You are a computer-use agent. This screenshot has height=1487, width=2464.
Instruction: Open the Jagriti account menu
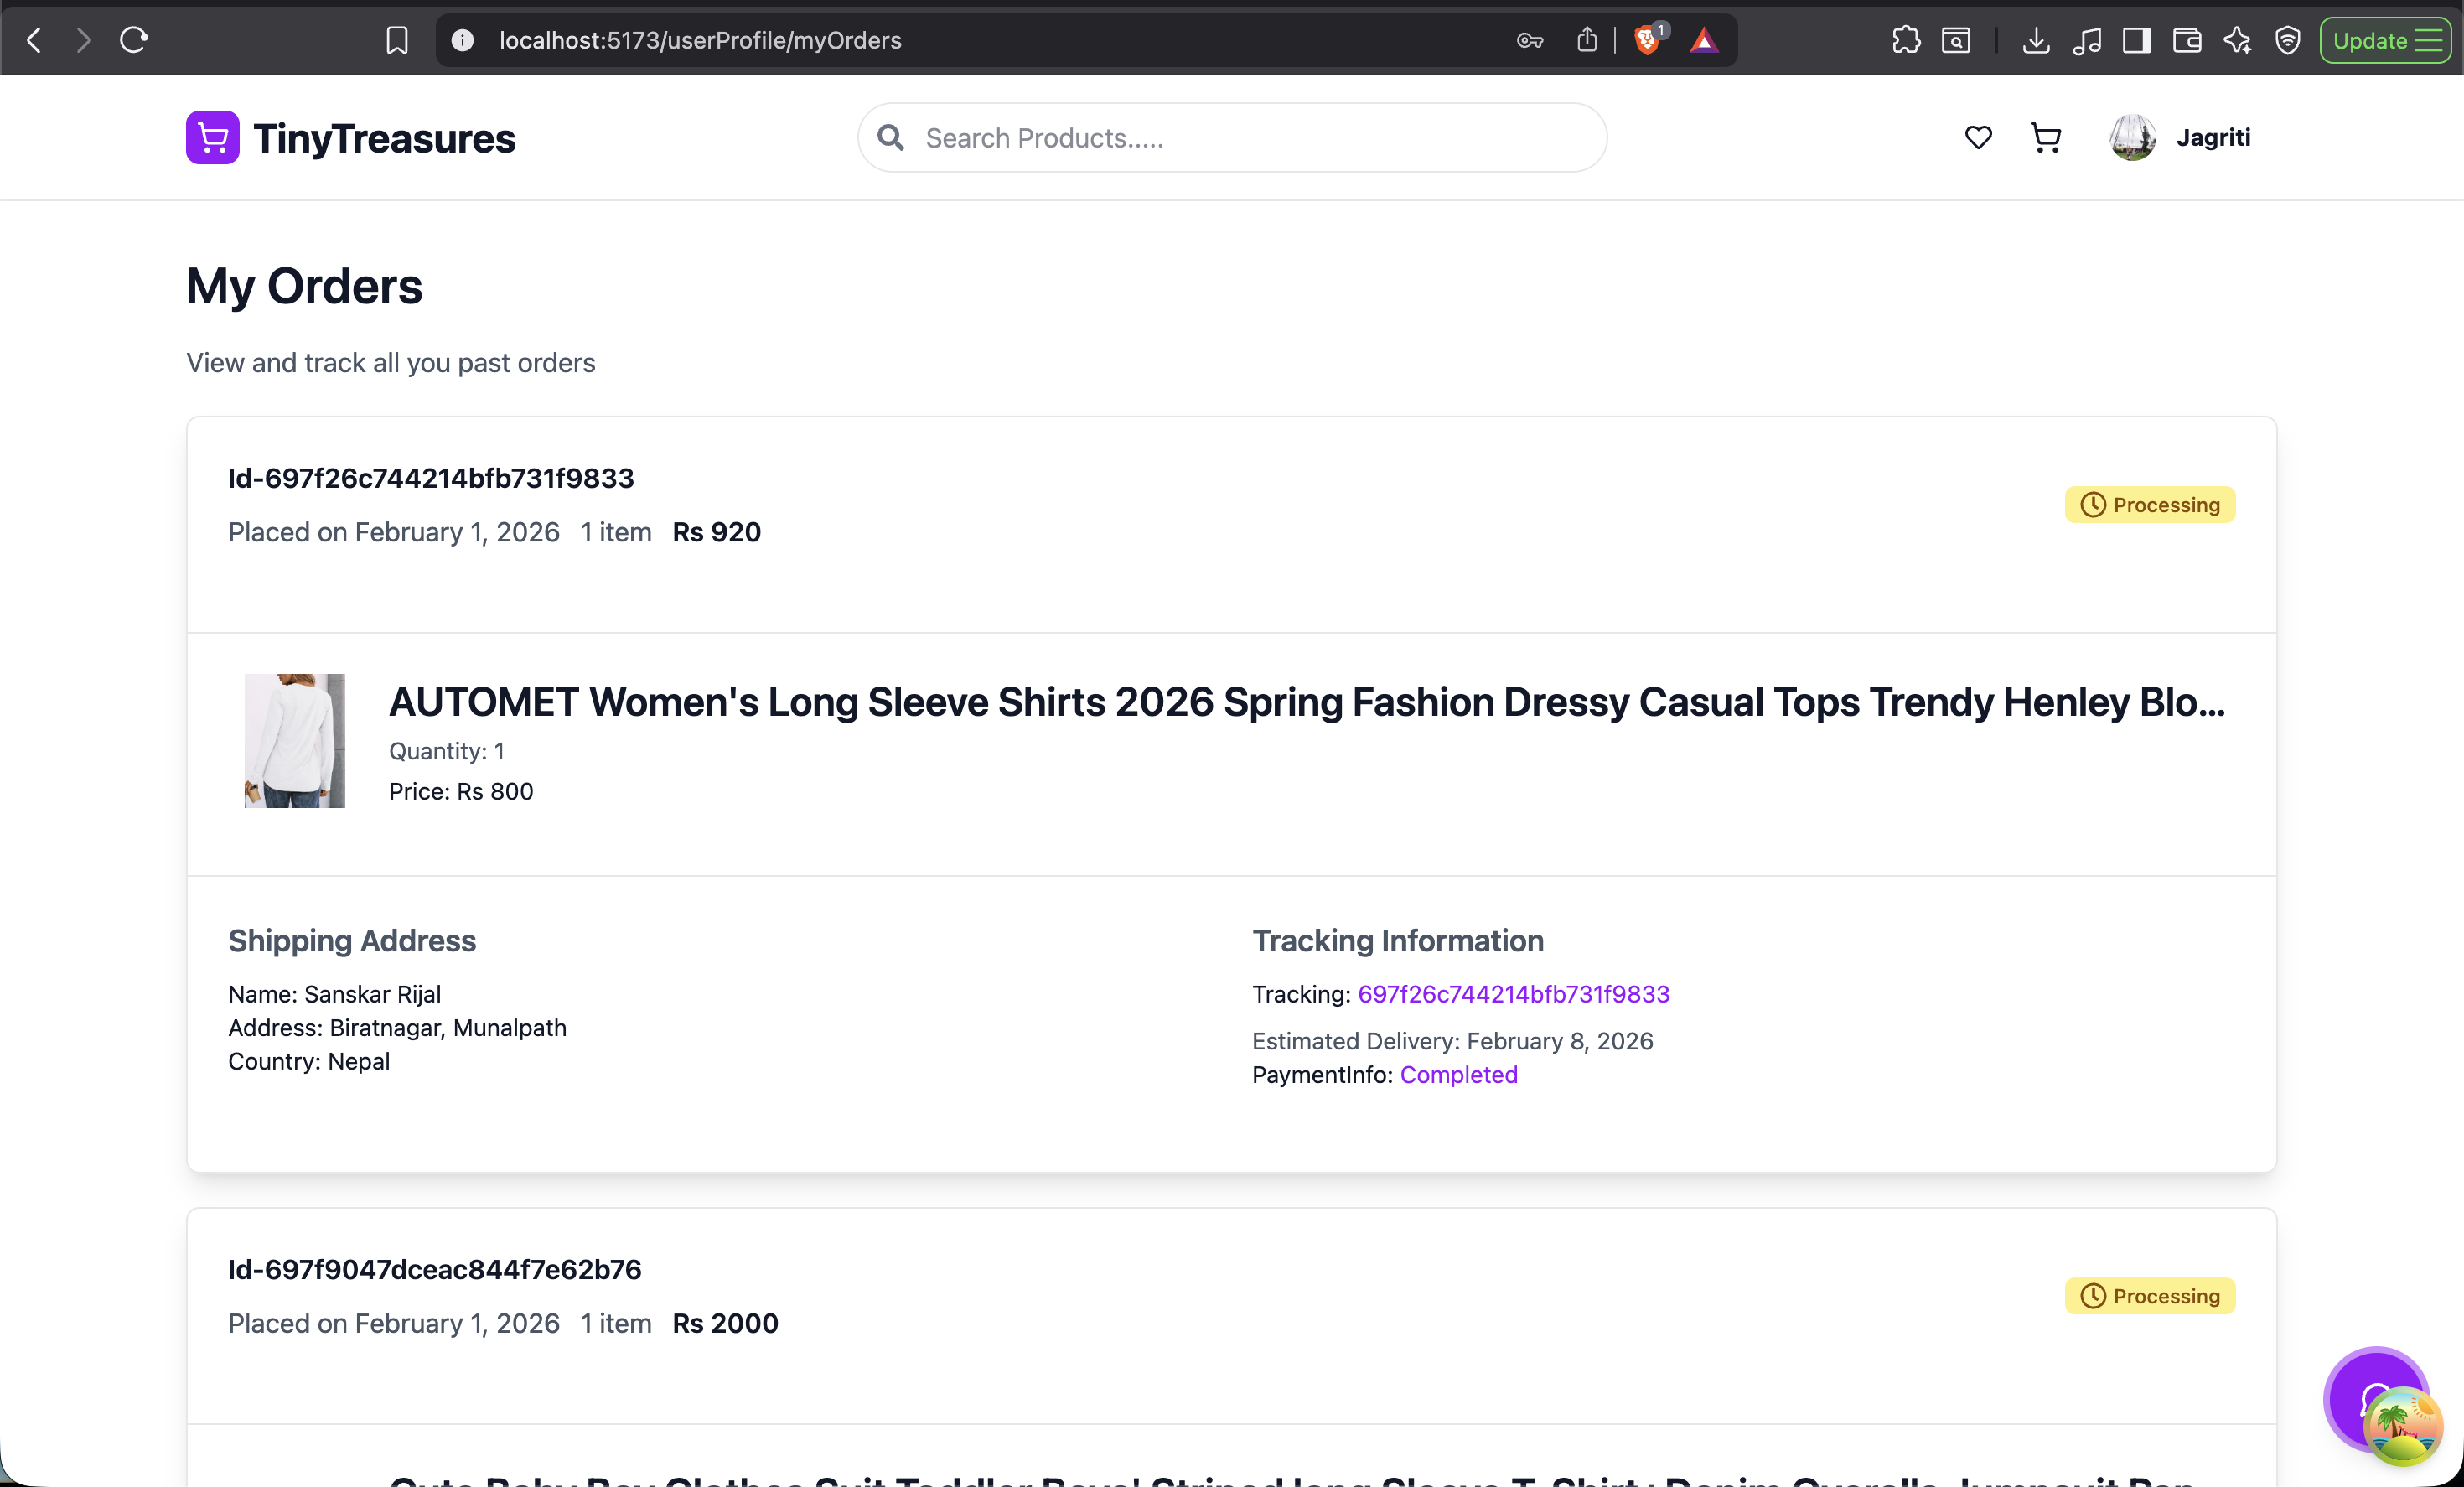(x=2213, y=137)
